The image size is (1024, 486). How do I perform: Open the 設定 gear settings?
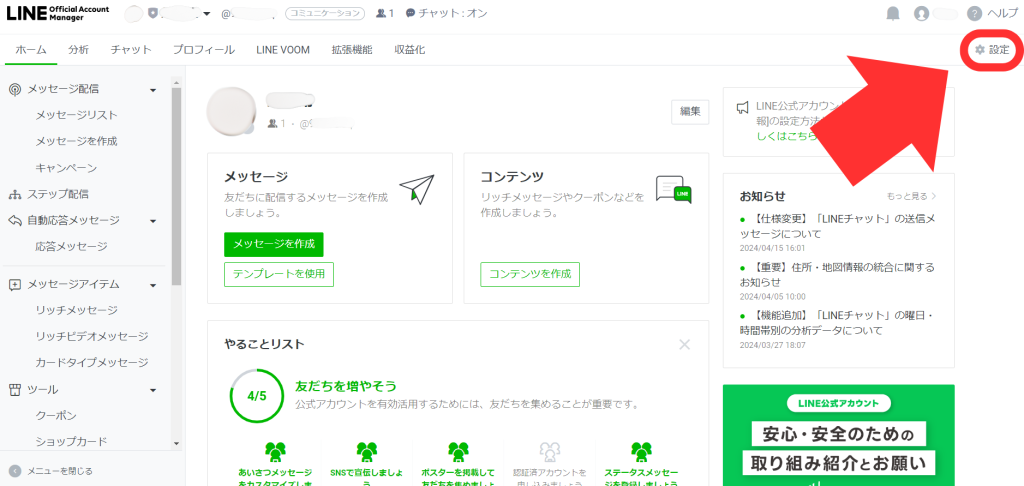coord(991,50)
